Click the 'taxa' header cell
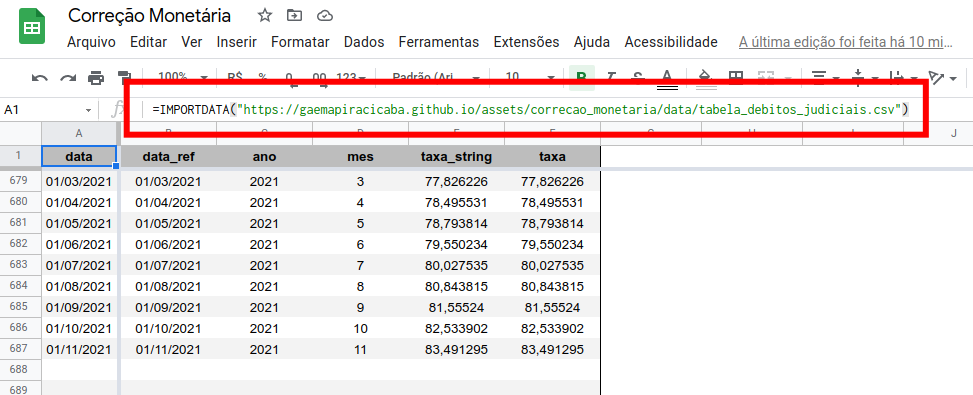Viewport: 973px width, 395px height. click(x=552, y=156)
